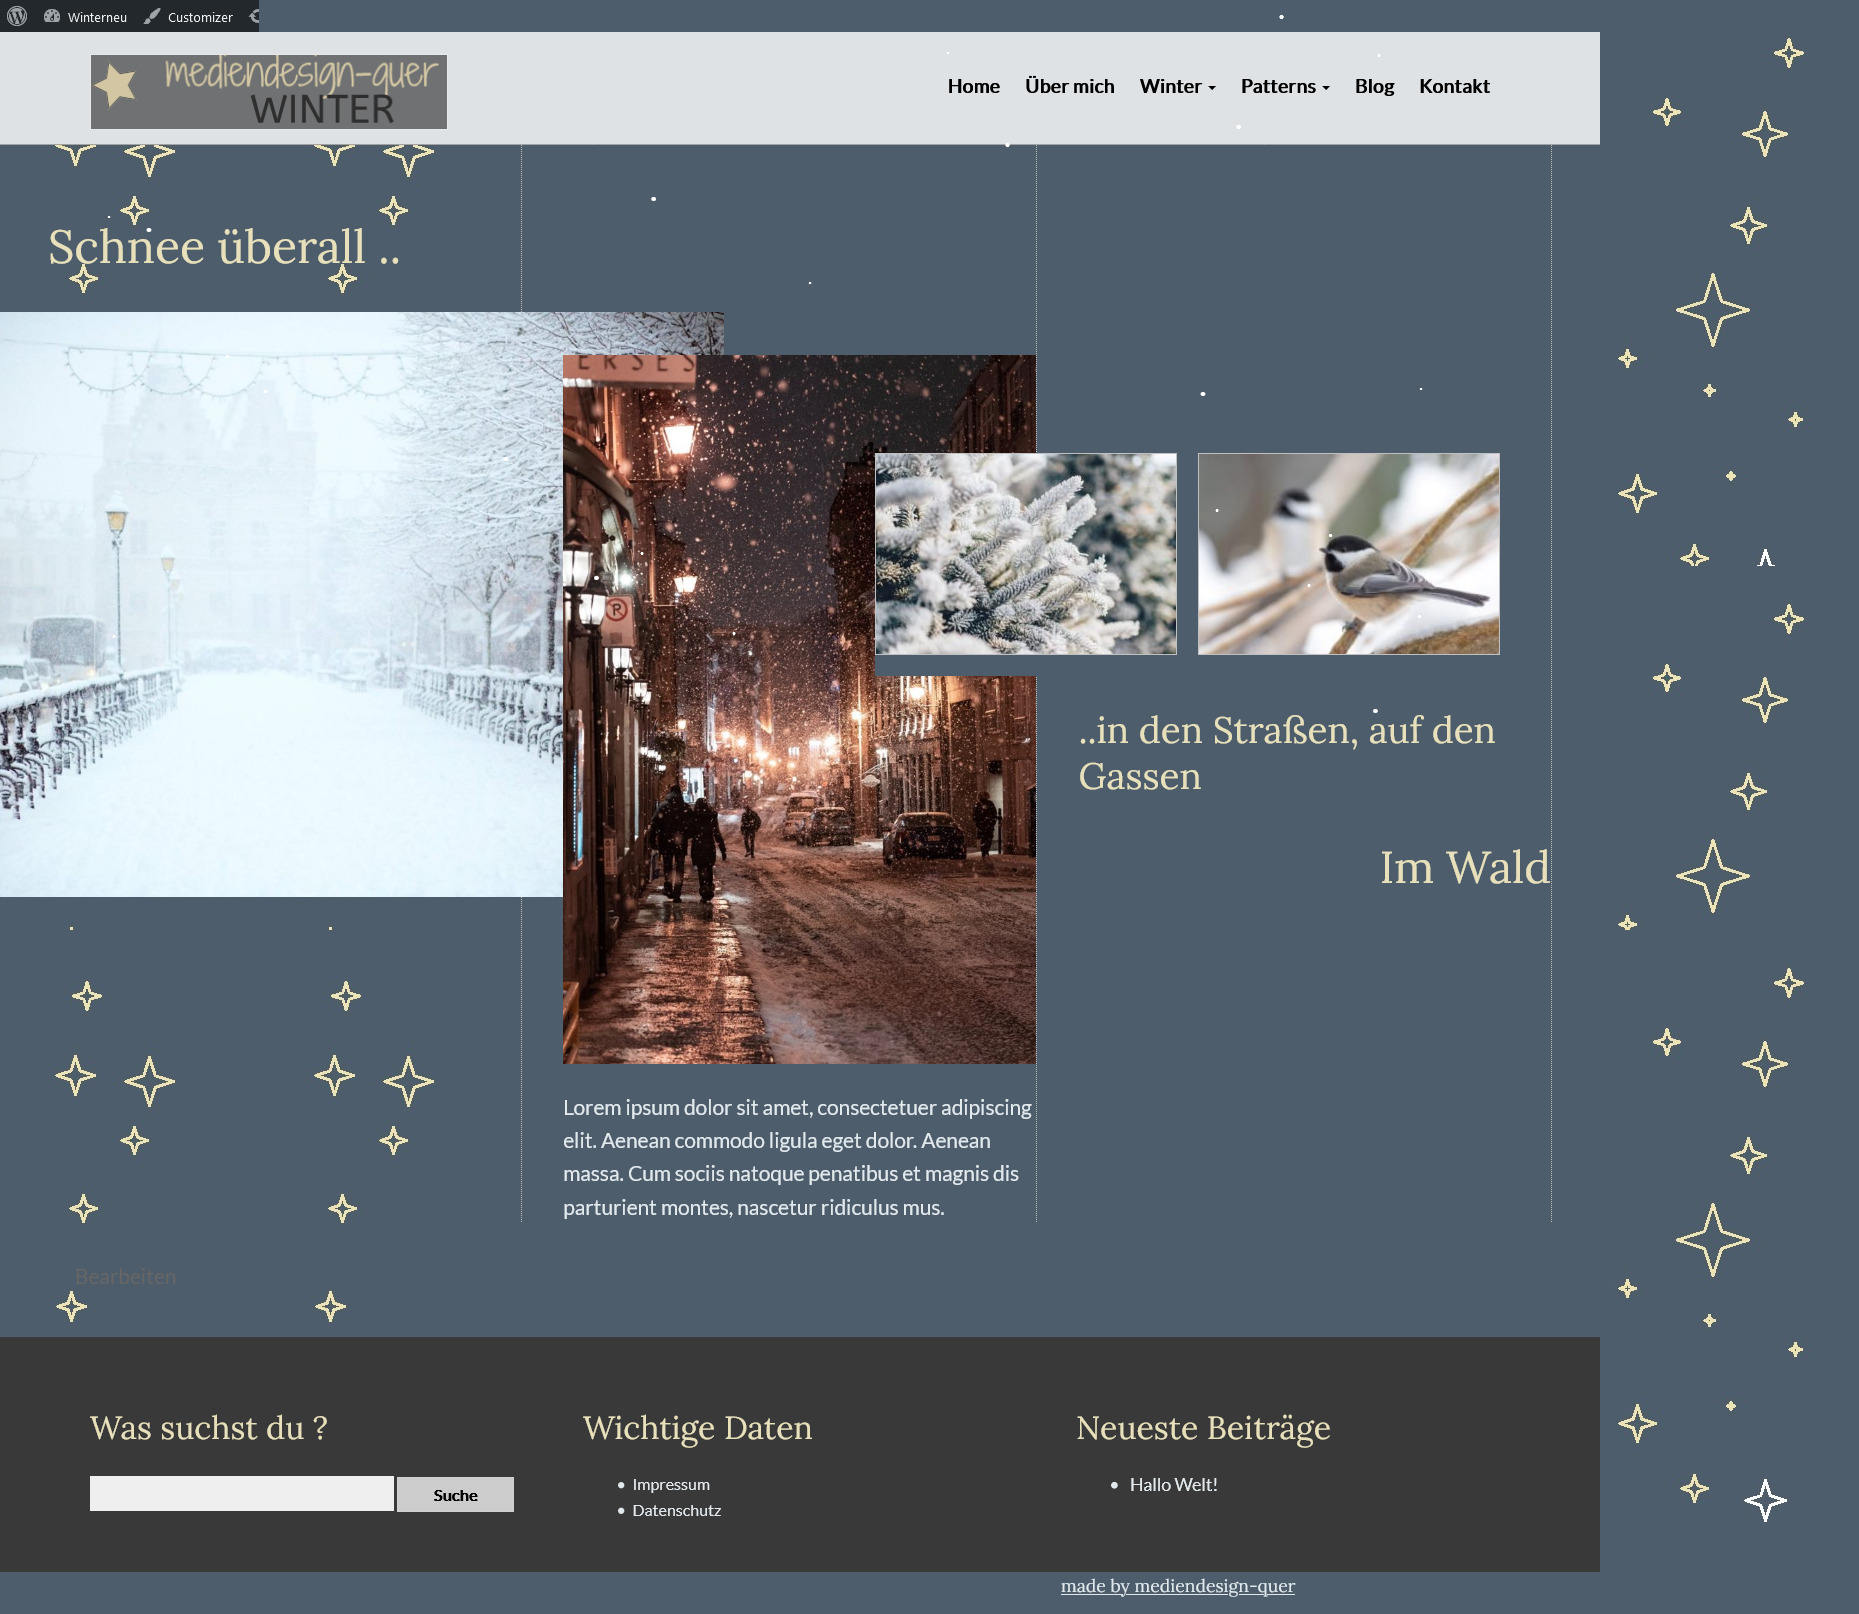Click the partially hidden updates icon
The height and width of the screenshot is (1614, 1859).
click(x=254, y=16)
